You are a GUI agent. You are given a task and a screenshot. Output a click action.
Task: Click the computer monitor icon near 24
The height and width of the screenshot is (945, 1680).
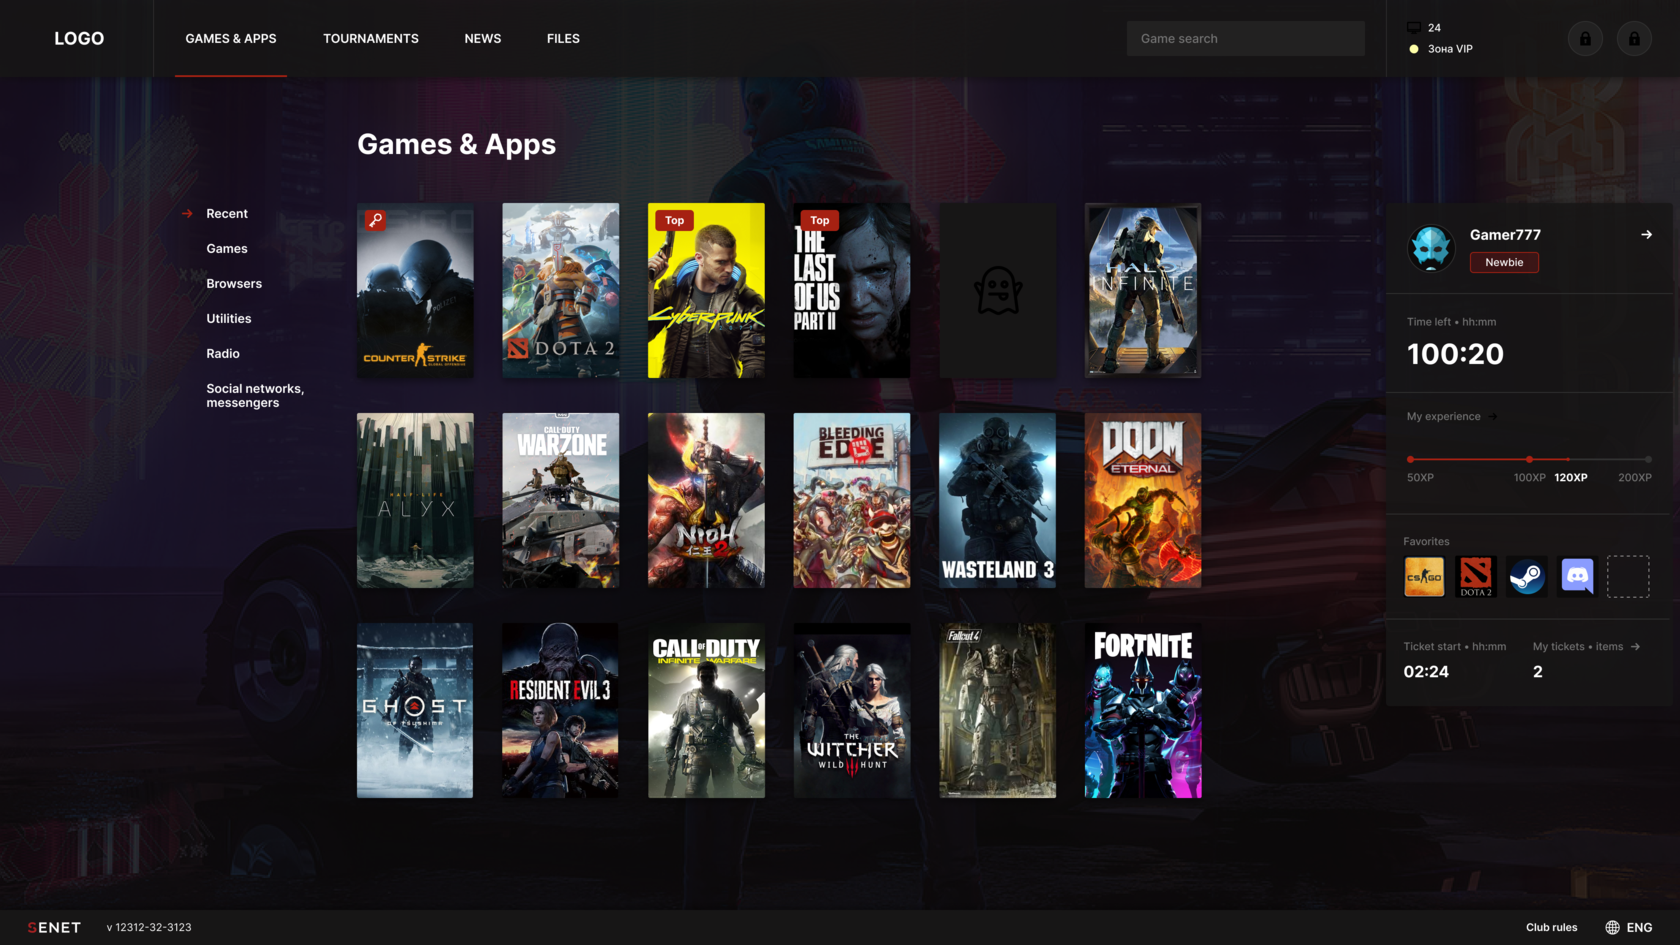point(1414,28)
